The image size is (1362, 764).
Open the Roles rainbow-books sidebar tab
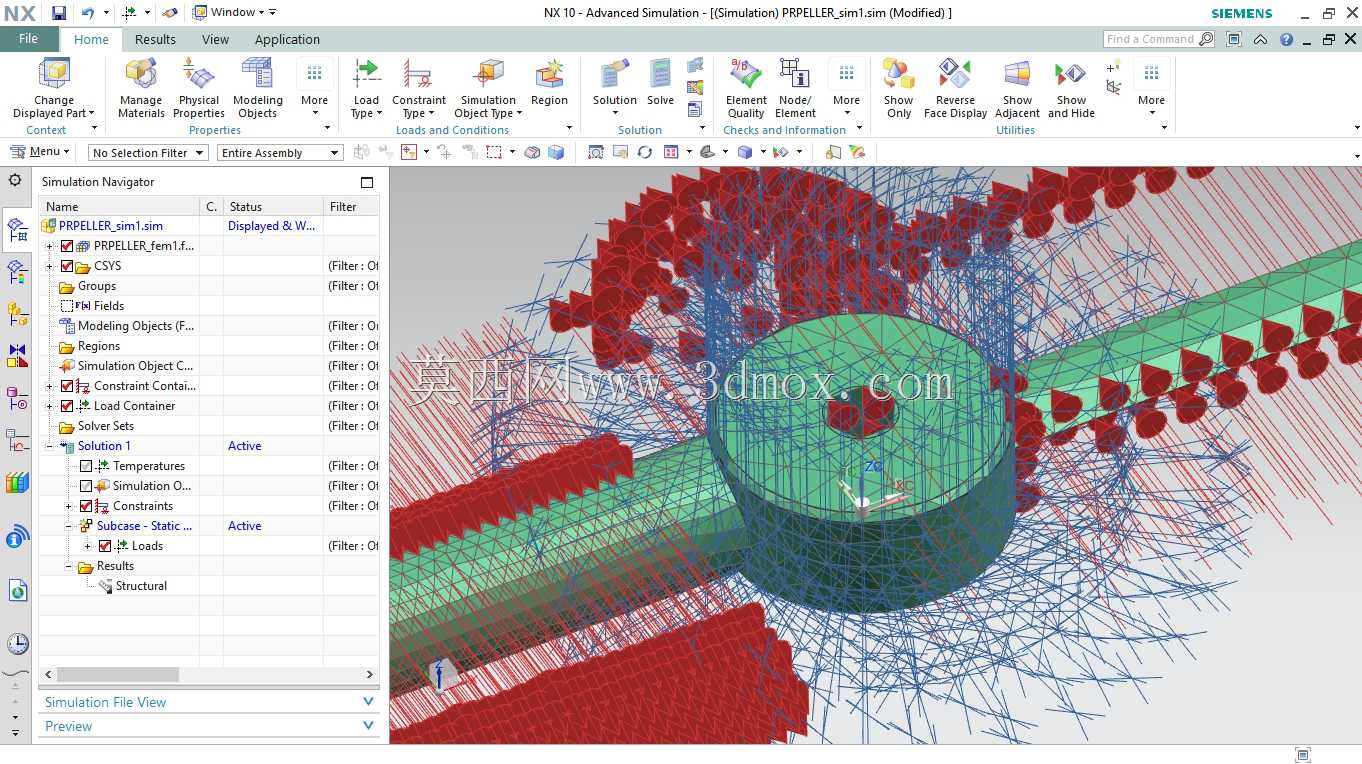point(17,483)
